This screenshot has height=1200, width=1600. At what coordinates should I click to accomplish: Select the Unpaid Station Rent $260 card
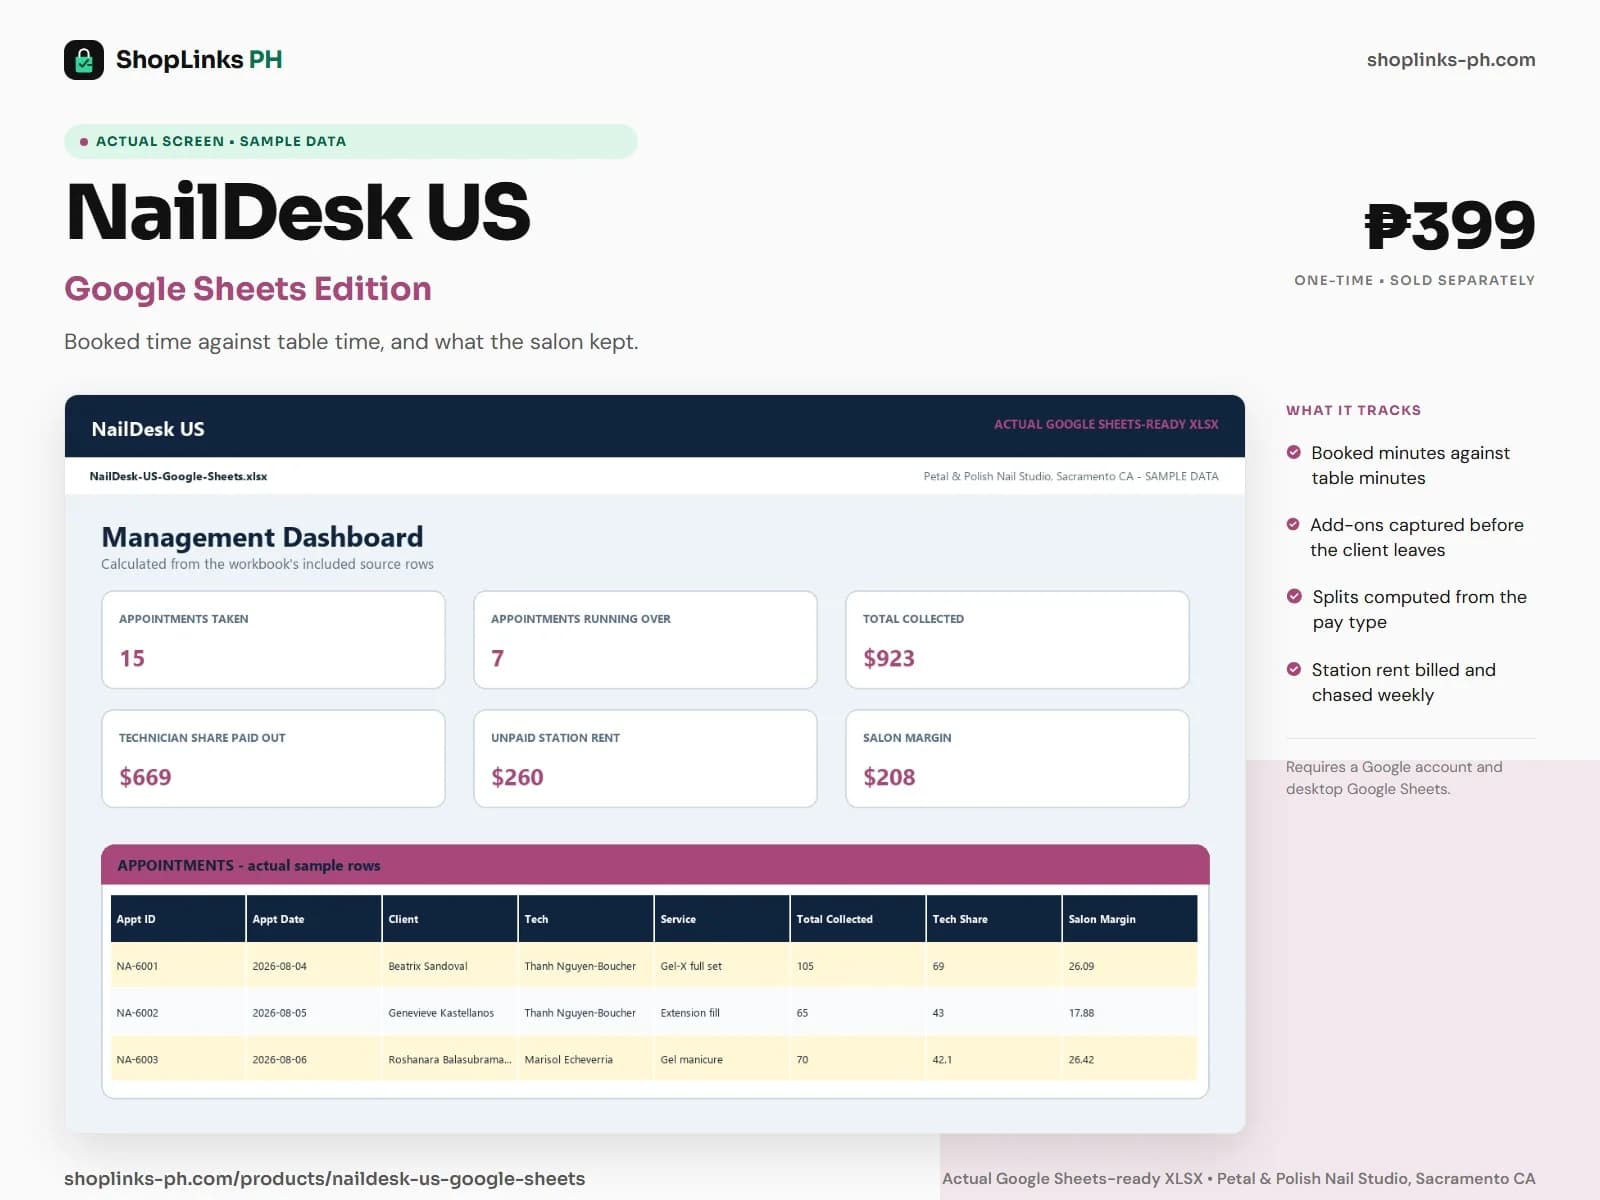point(645,759)
